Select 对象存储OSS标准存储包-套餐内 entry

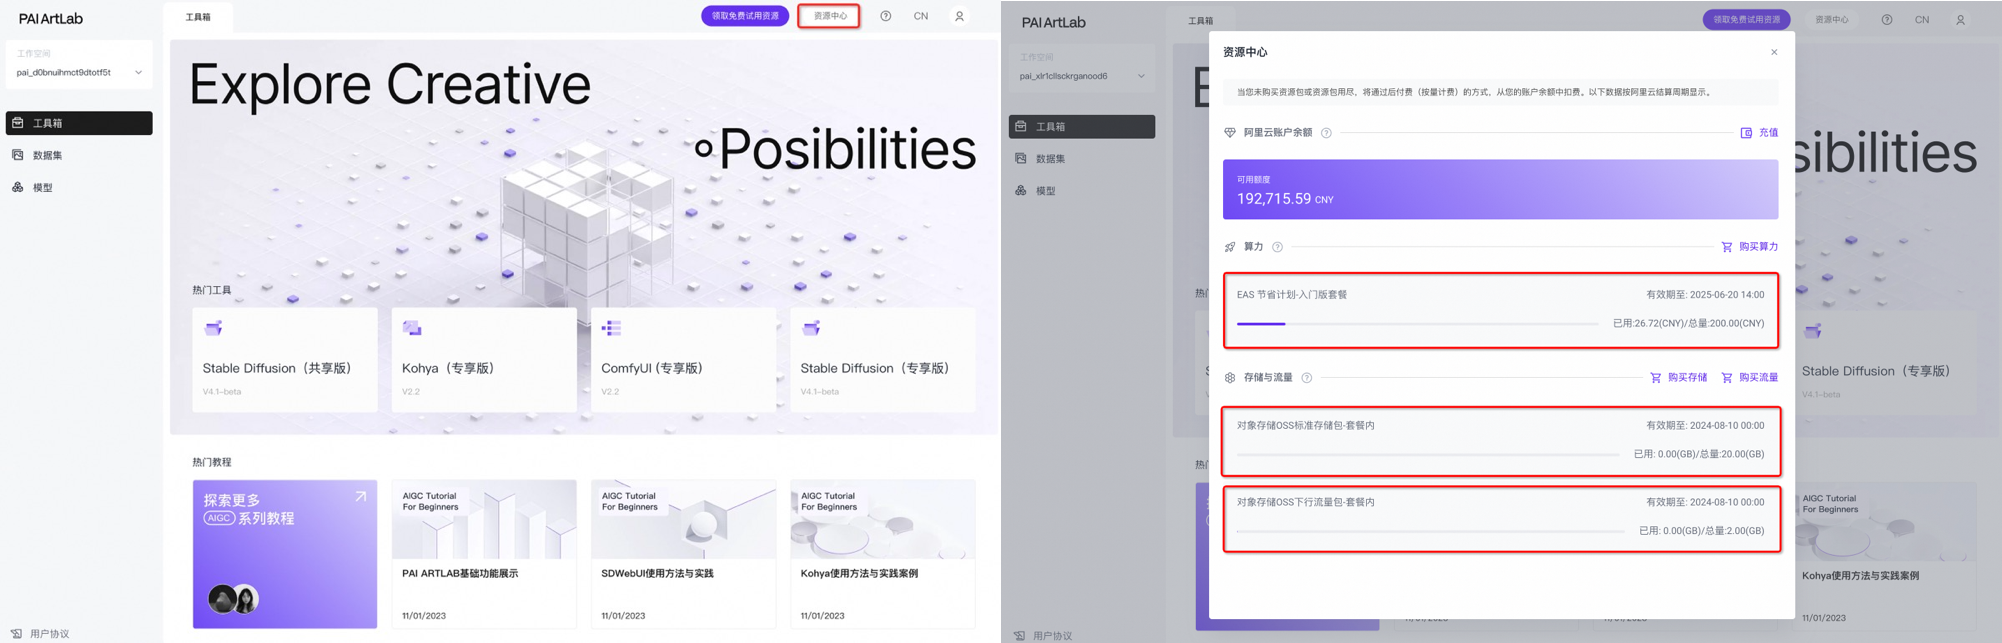click(1500, 440)
